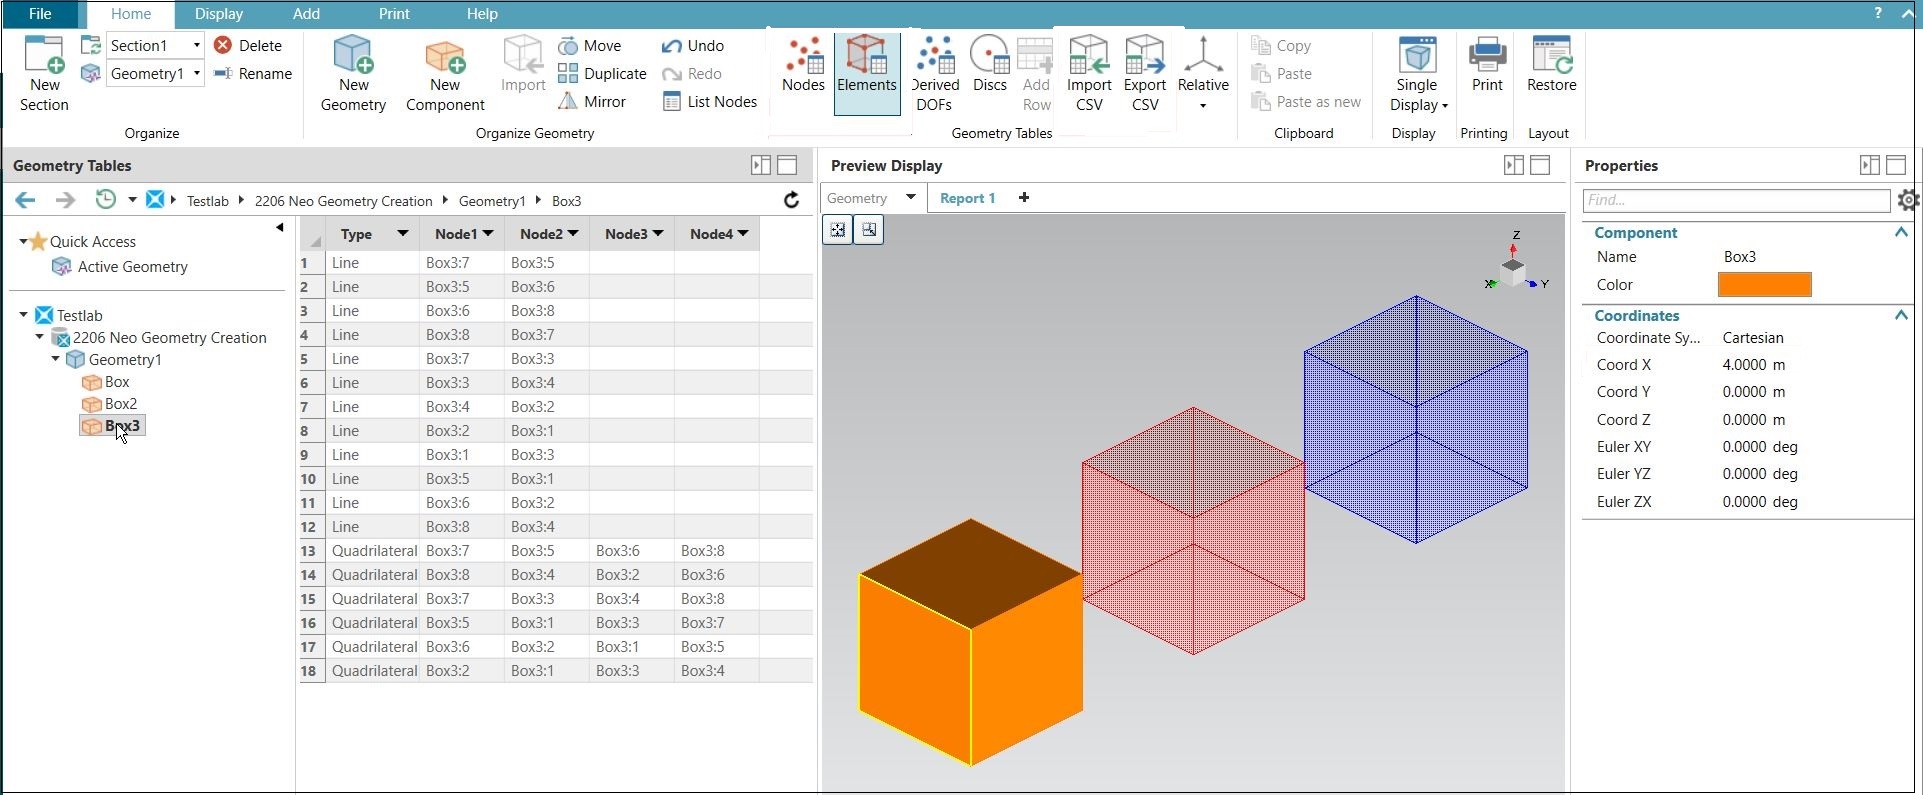This screenshot has height=795, width=1923.
Task: Click the Move tool
Action: click(590, 46)
